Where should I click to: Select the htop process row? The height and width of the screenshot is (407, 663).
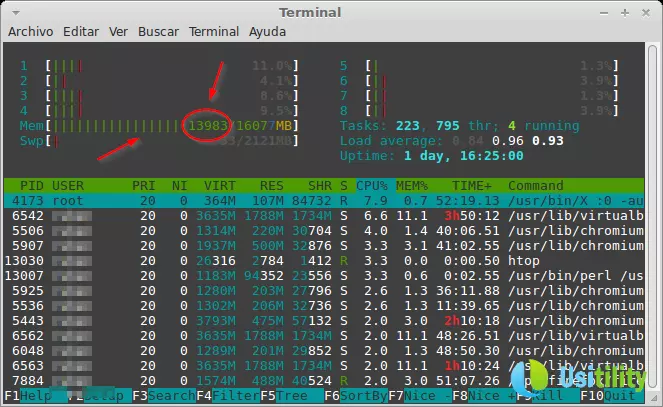pos(330,261)
